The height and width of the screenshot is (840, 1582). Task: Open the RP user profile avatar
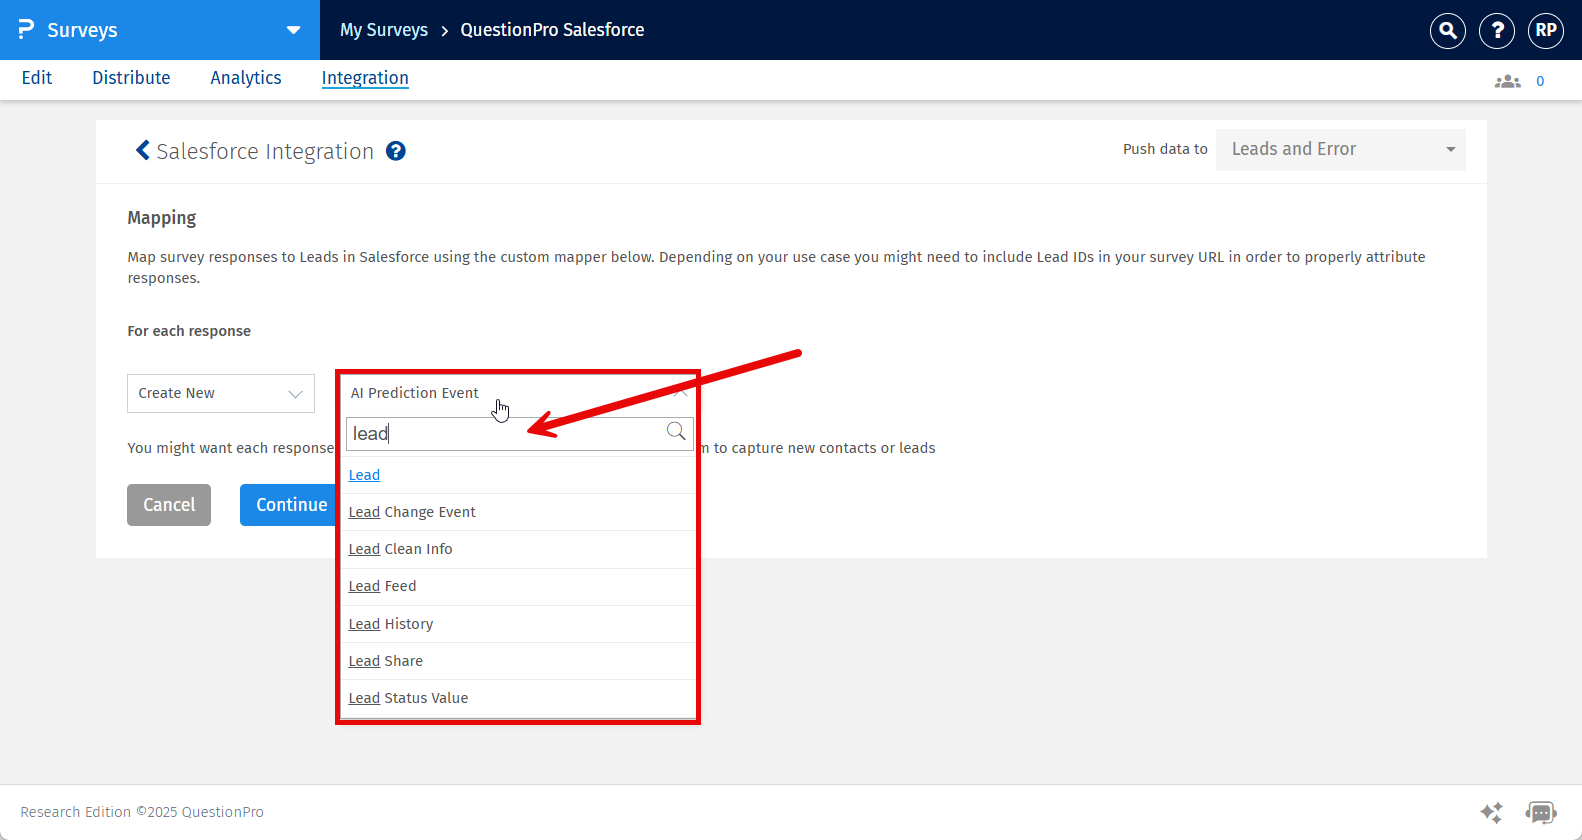[x=1546, y=30]
